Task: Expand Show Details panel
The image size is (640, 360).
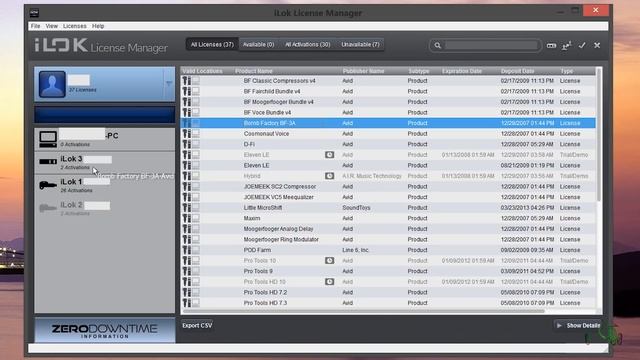Action: pyautogui.click(x=578, y=325)
